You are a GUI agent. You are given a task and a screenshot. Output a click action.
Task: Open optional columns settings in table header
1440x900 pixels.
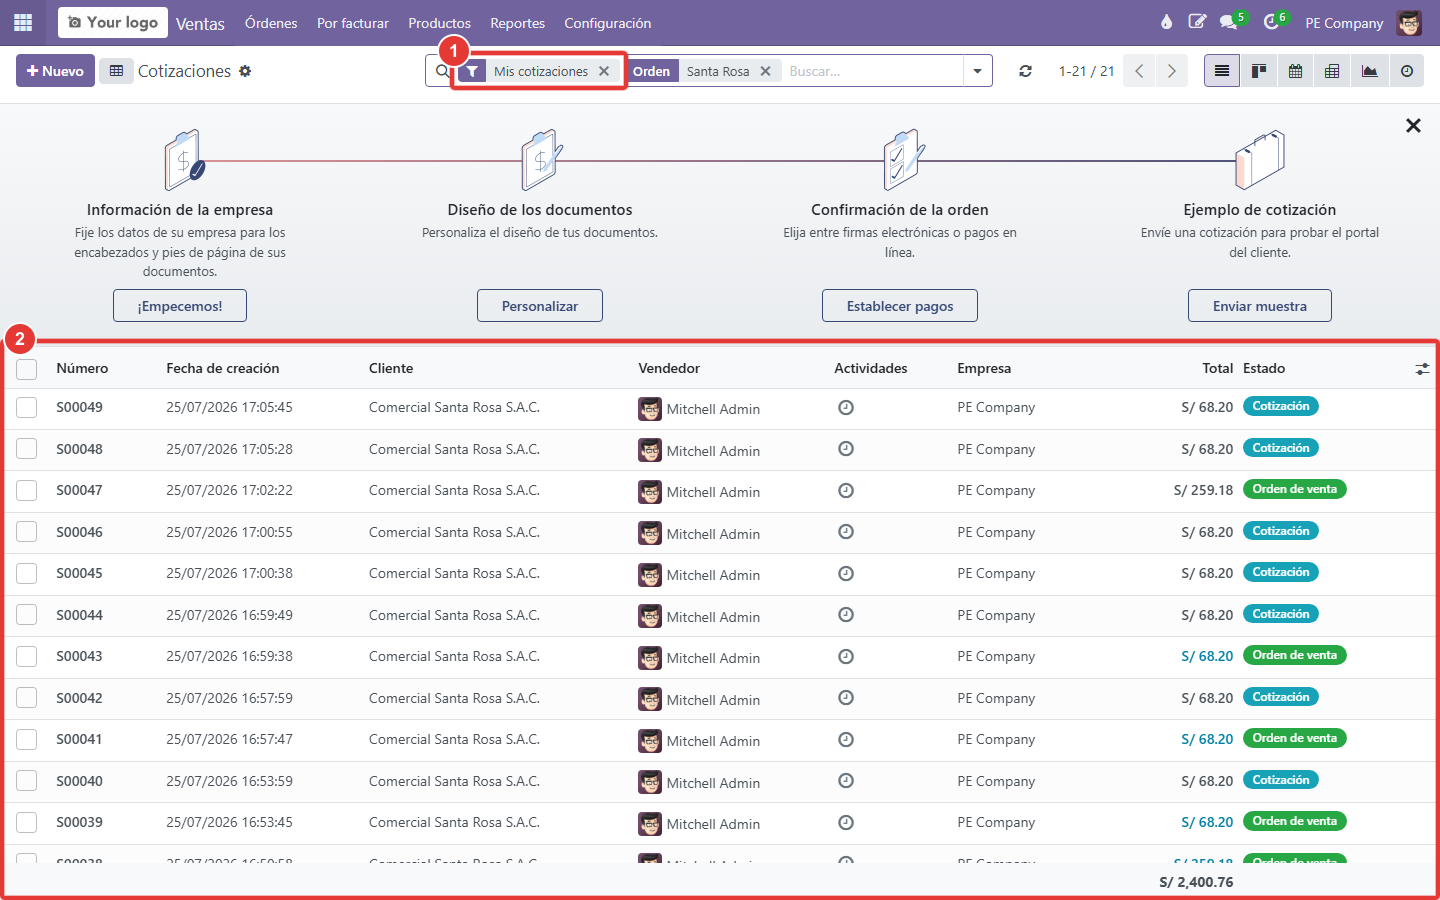click(x=1422, y=369)
